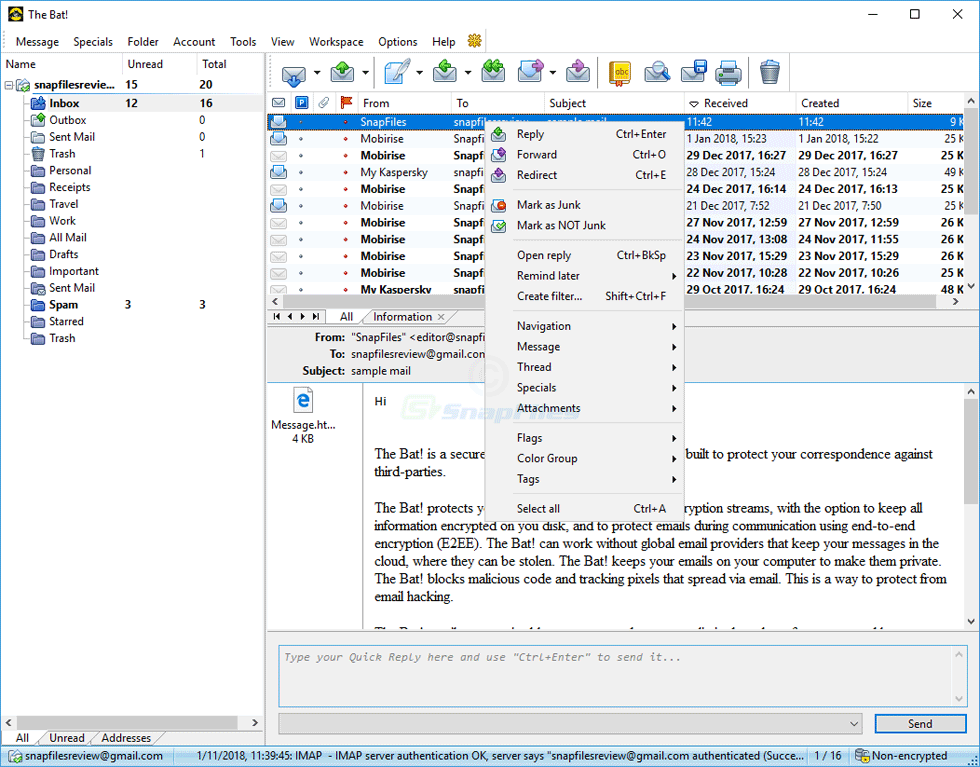This screenshot has height=767, width=980.
Task: Jump to last message with navigation arrow
Action: (x=316, y=317)
